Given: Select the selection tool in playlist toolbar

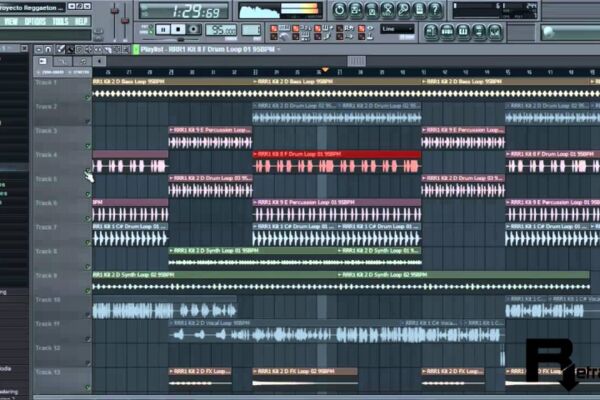Looking at the screenshot, I should point(117,50).
